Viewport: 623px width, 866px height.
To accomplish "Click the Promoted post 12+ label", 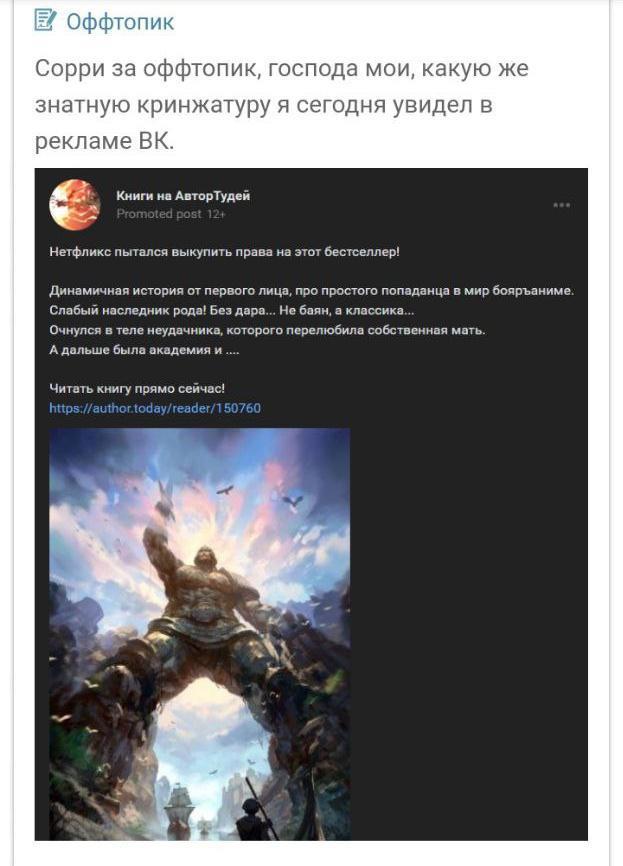I will click(x=171, y=214).
